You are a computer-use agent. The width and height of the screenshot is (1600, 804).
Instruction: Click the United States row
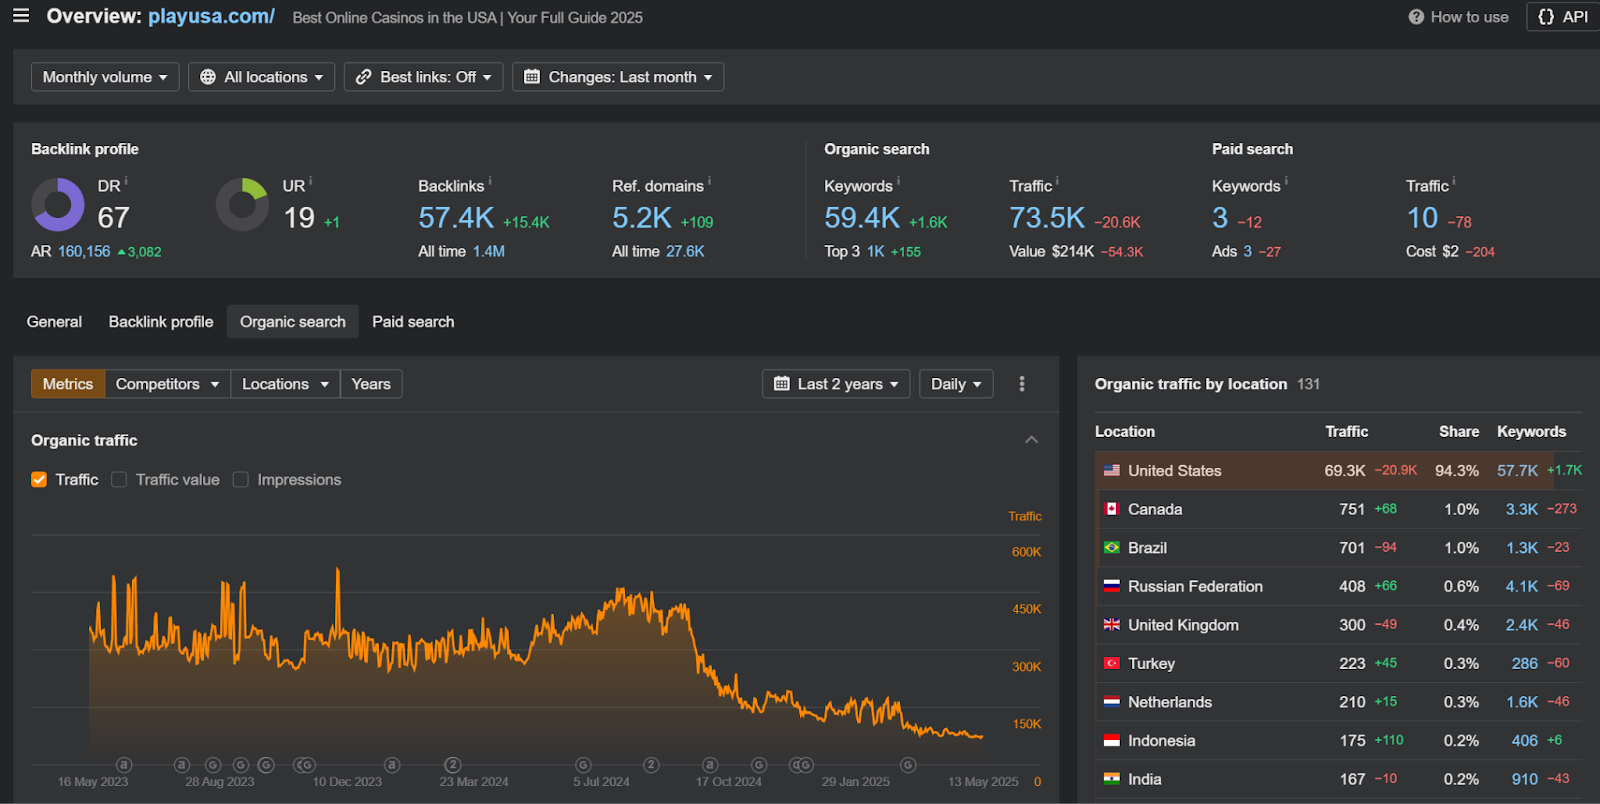pos(1338,471)
